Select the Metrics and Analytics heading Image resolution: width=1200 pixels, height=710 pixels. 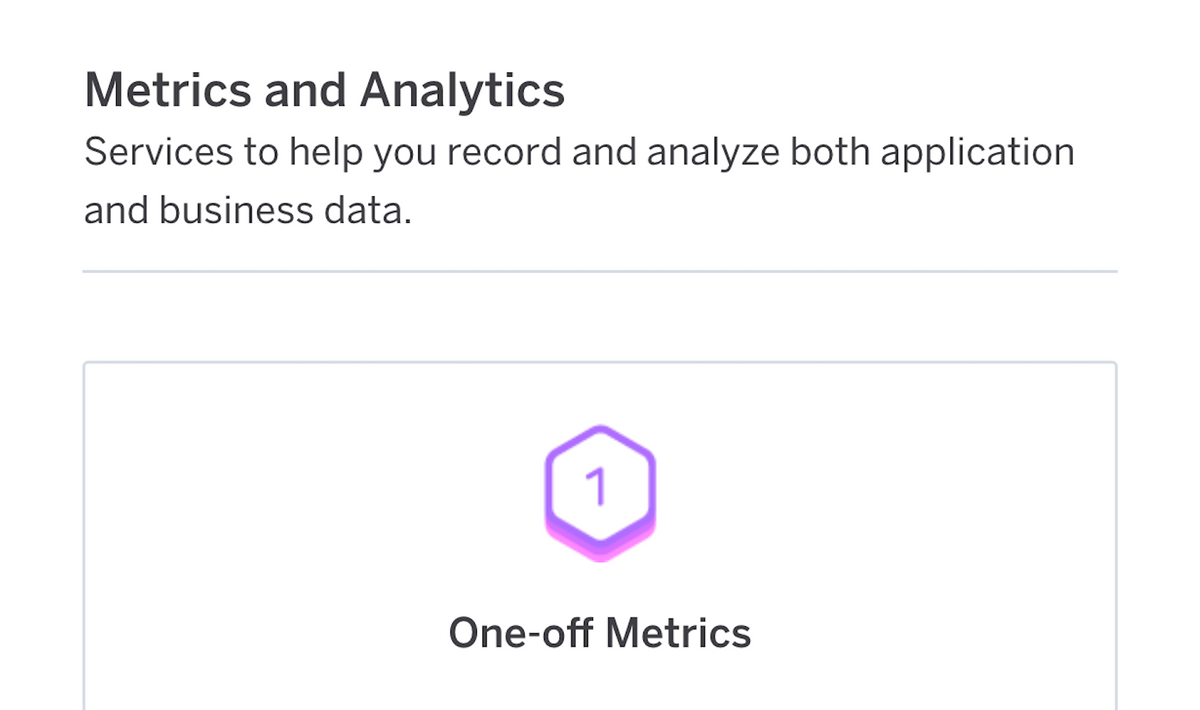click(324, 90)
